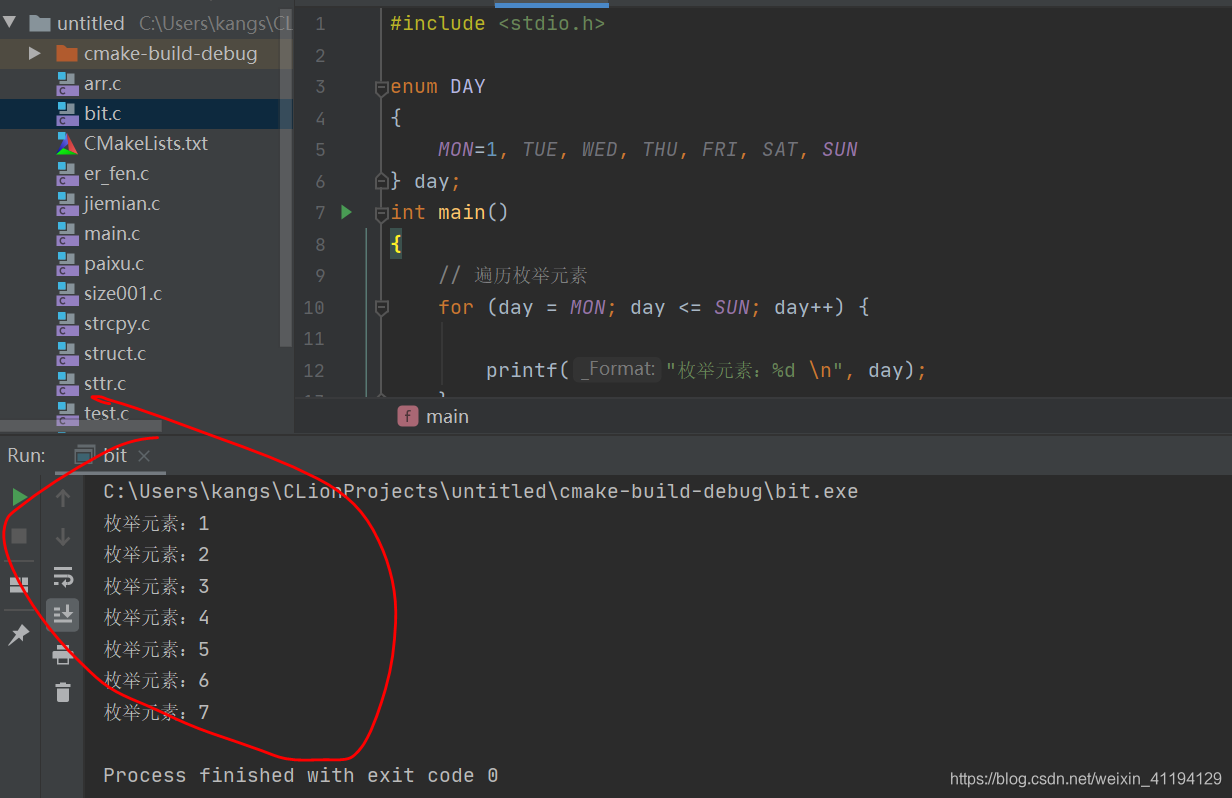Open paixu.c file

coord(114,263)
